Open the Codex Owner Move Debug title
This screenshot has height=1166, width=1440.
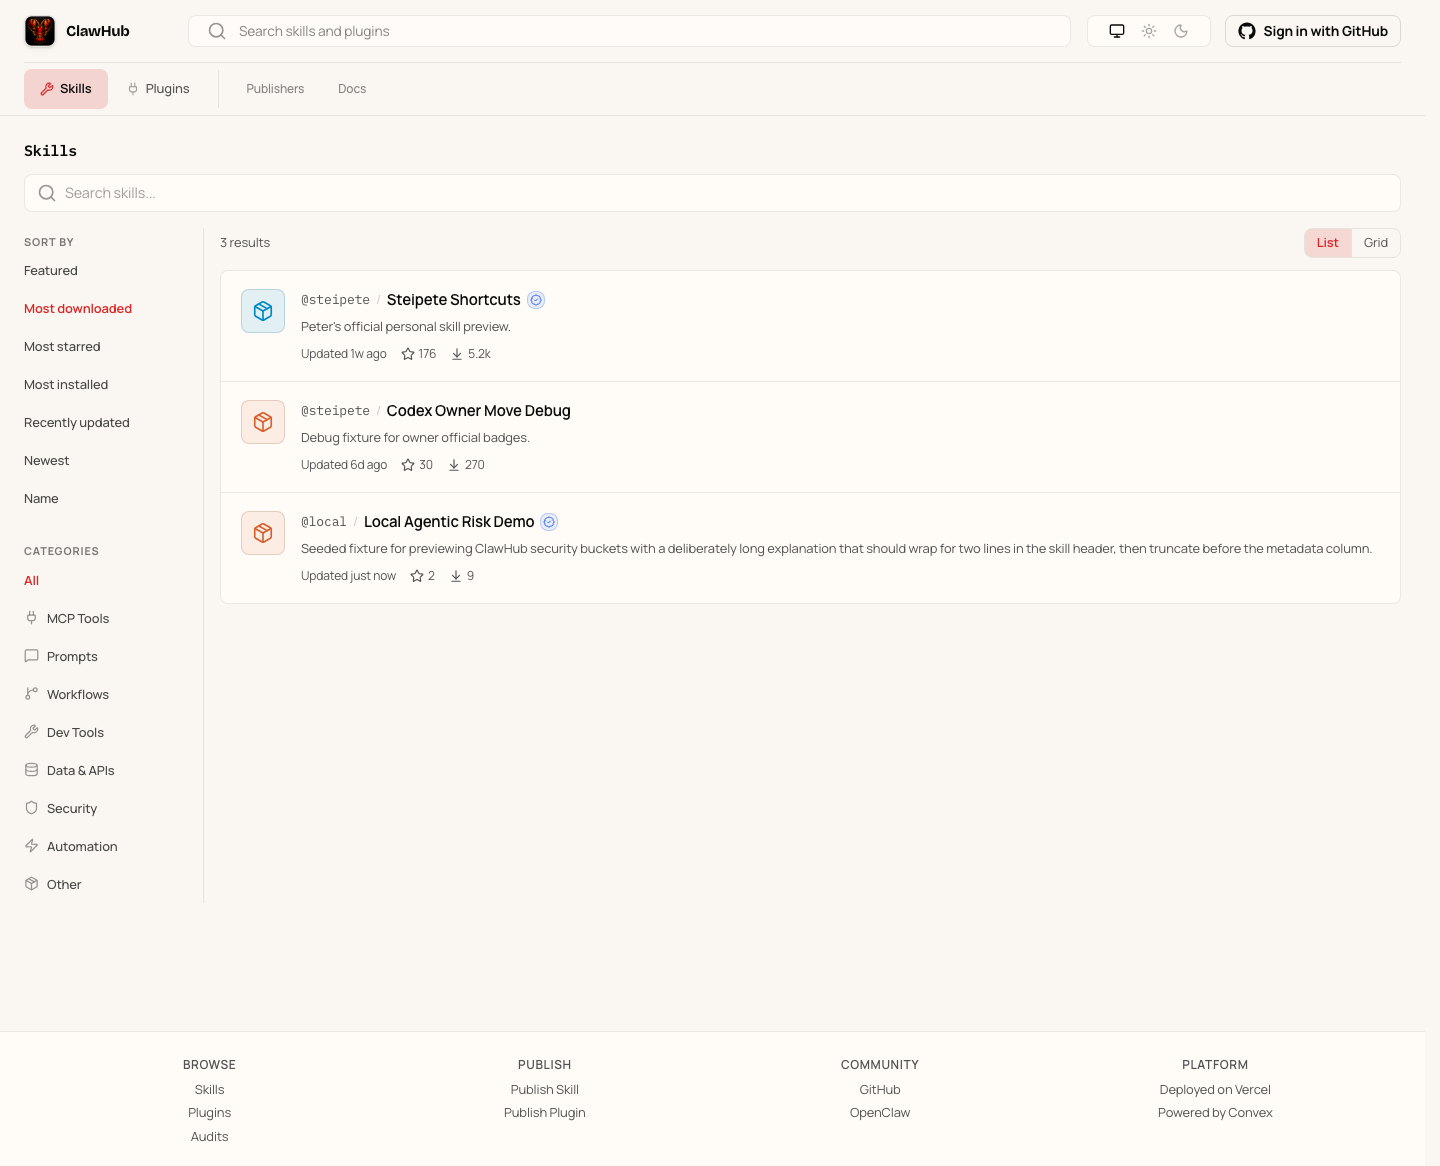(478, 411)
